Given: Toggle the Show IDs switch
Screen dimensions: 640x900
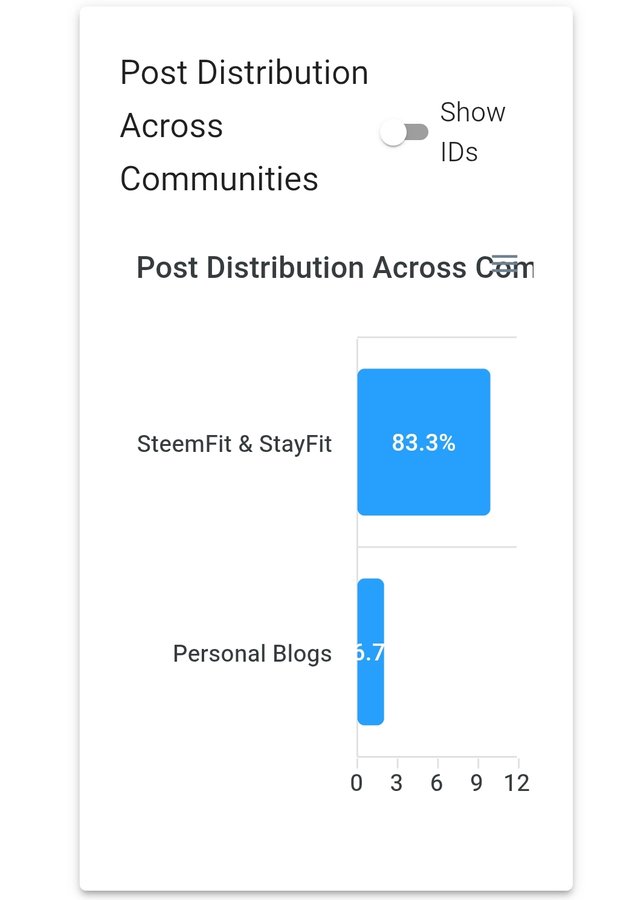Looking at the screenshot, I should click(404, 133).
